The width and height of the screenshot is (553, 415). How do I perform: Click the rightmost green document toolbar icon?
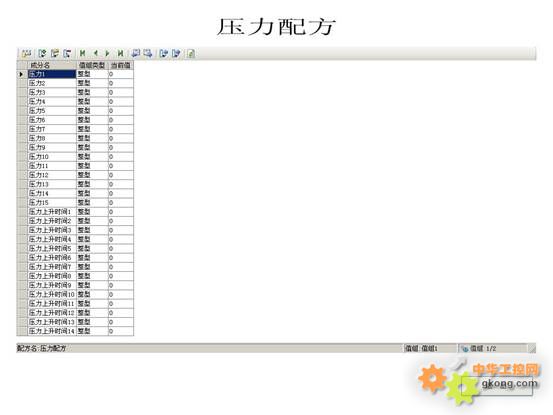pyautogui.click(x=191, y=53)
